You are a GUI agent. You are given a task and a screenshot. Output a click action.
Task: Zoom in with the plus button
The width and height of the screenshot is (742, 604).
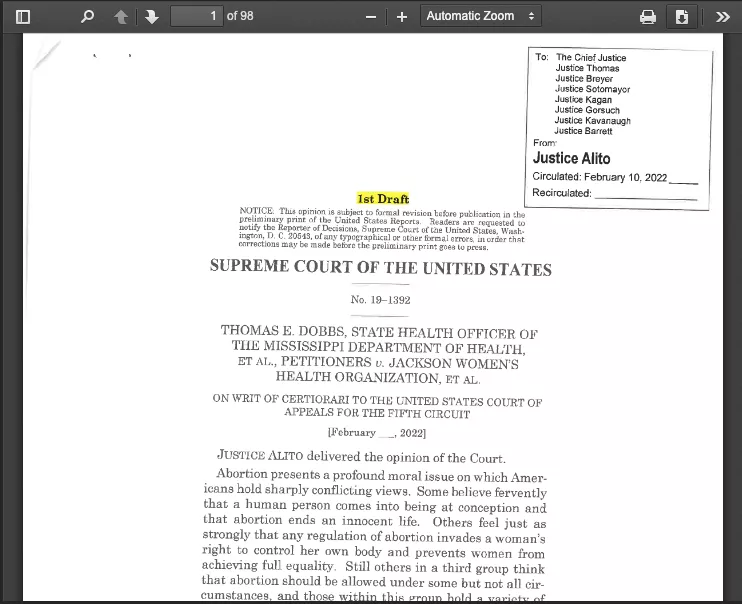coord(402,16)
